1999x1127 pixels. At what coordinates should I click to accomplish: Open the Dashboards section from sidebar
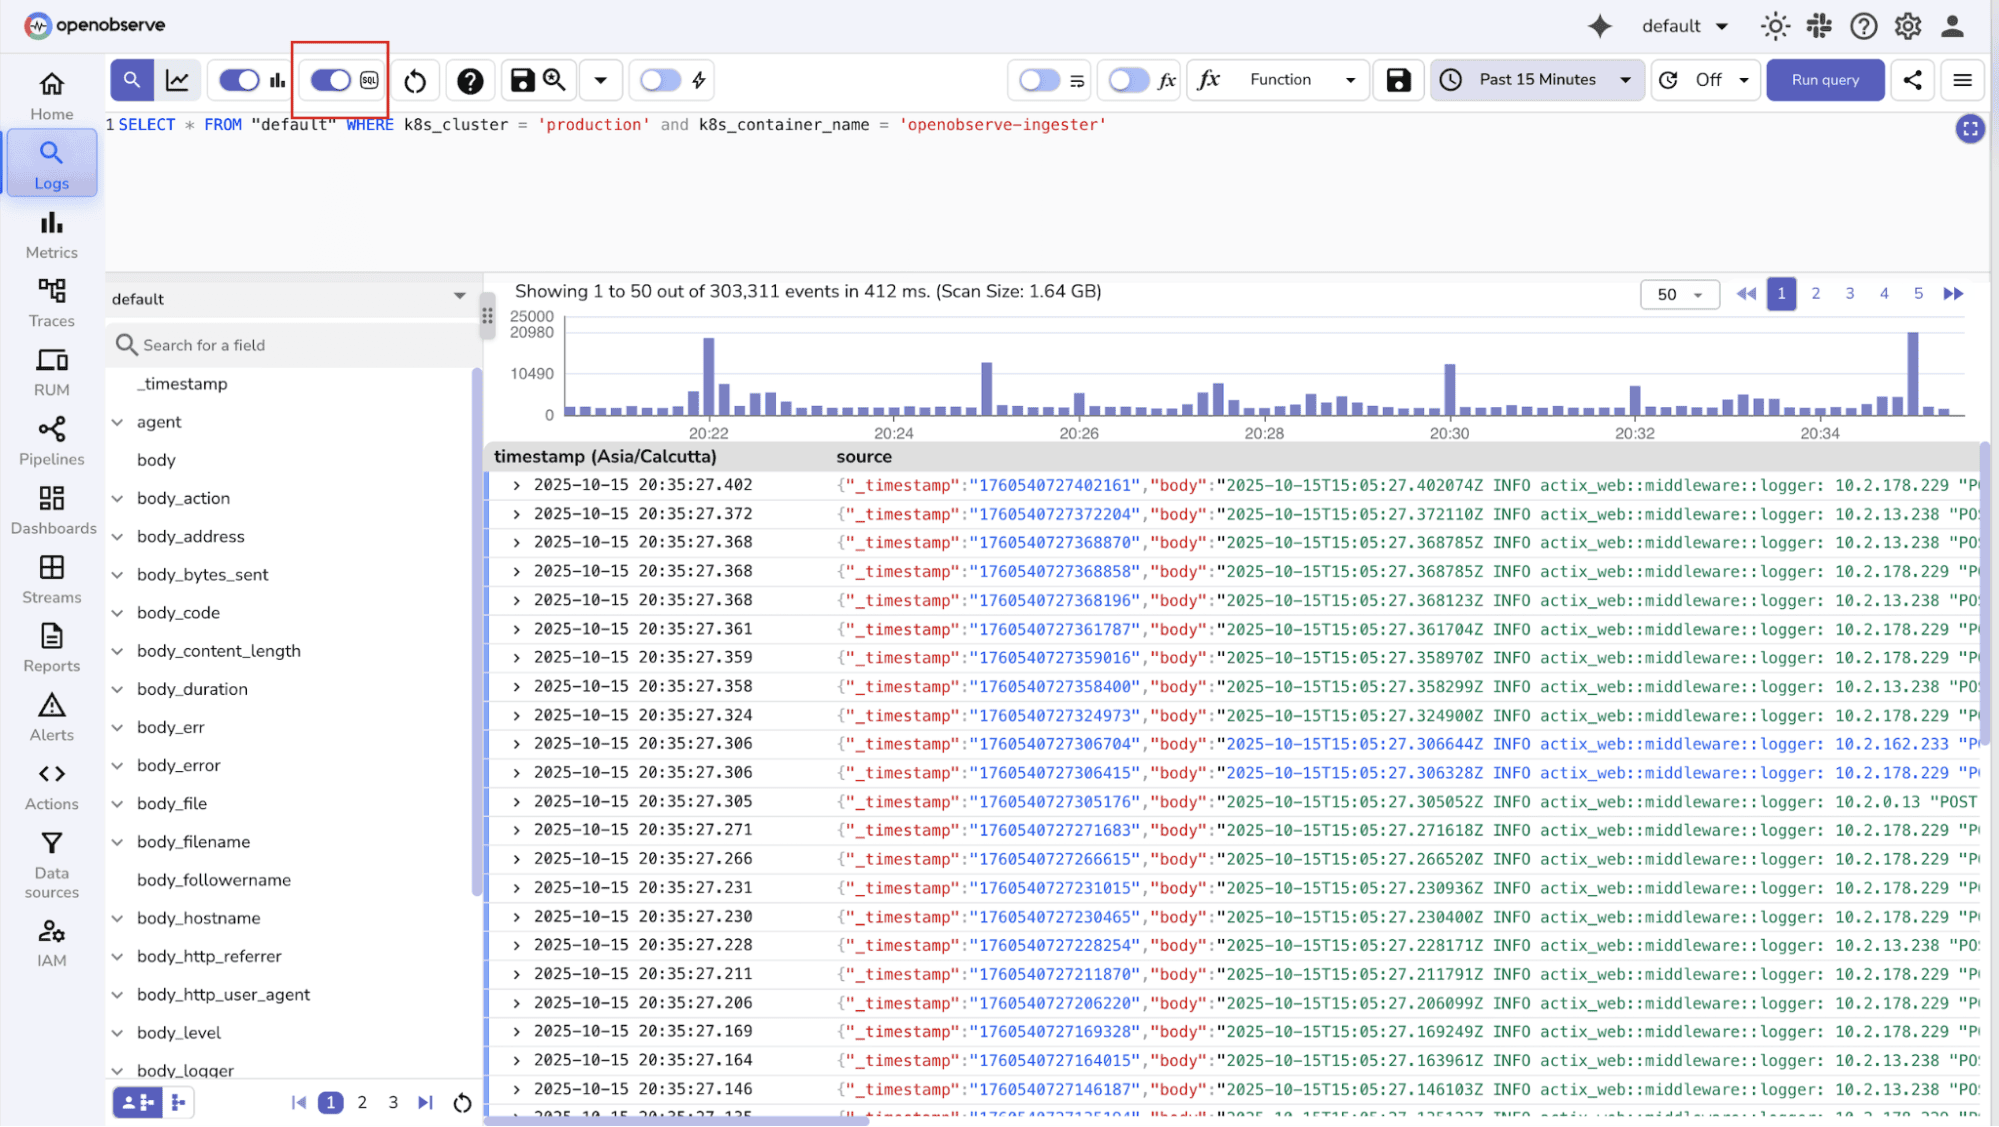[x=52, y=510]
